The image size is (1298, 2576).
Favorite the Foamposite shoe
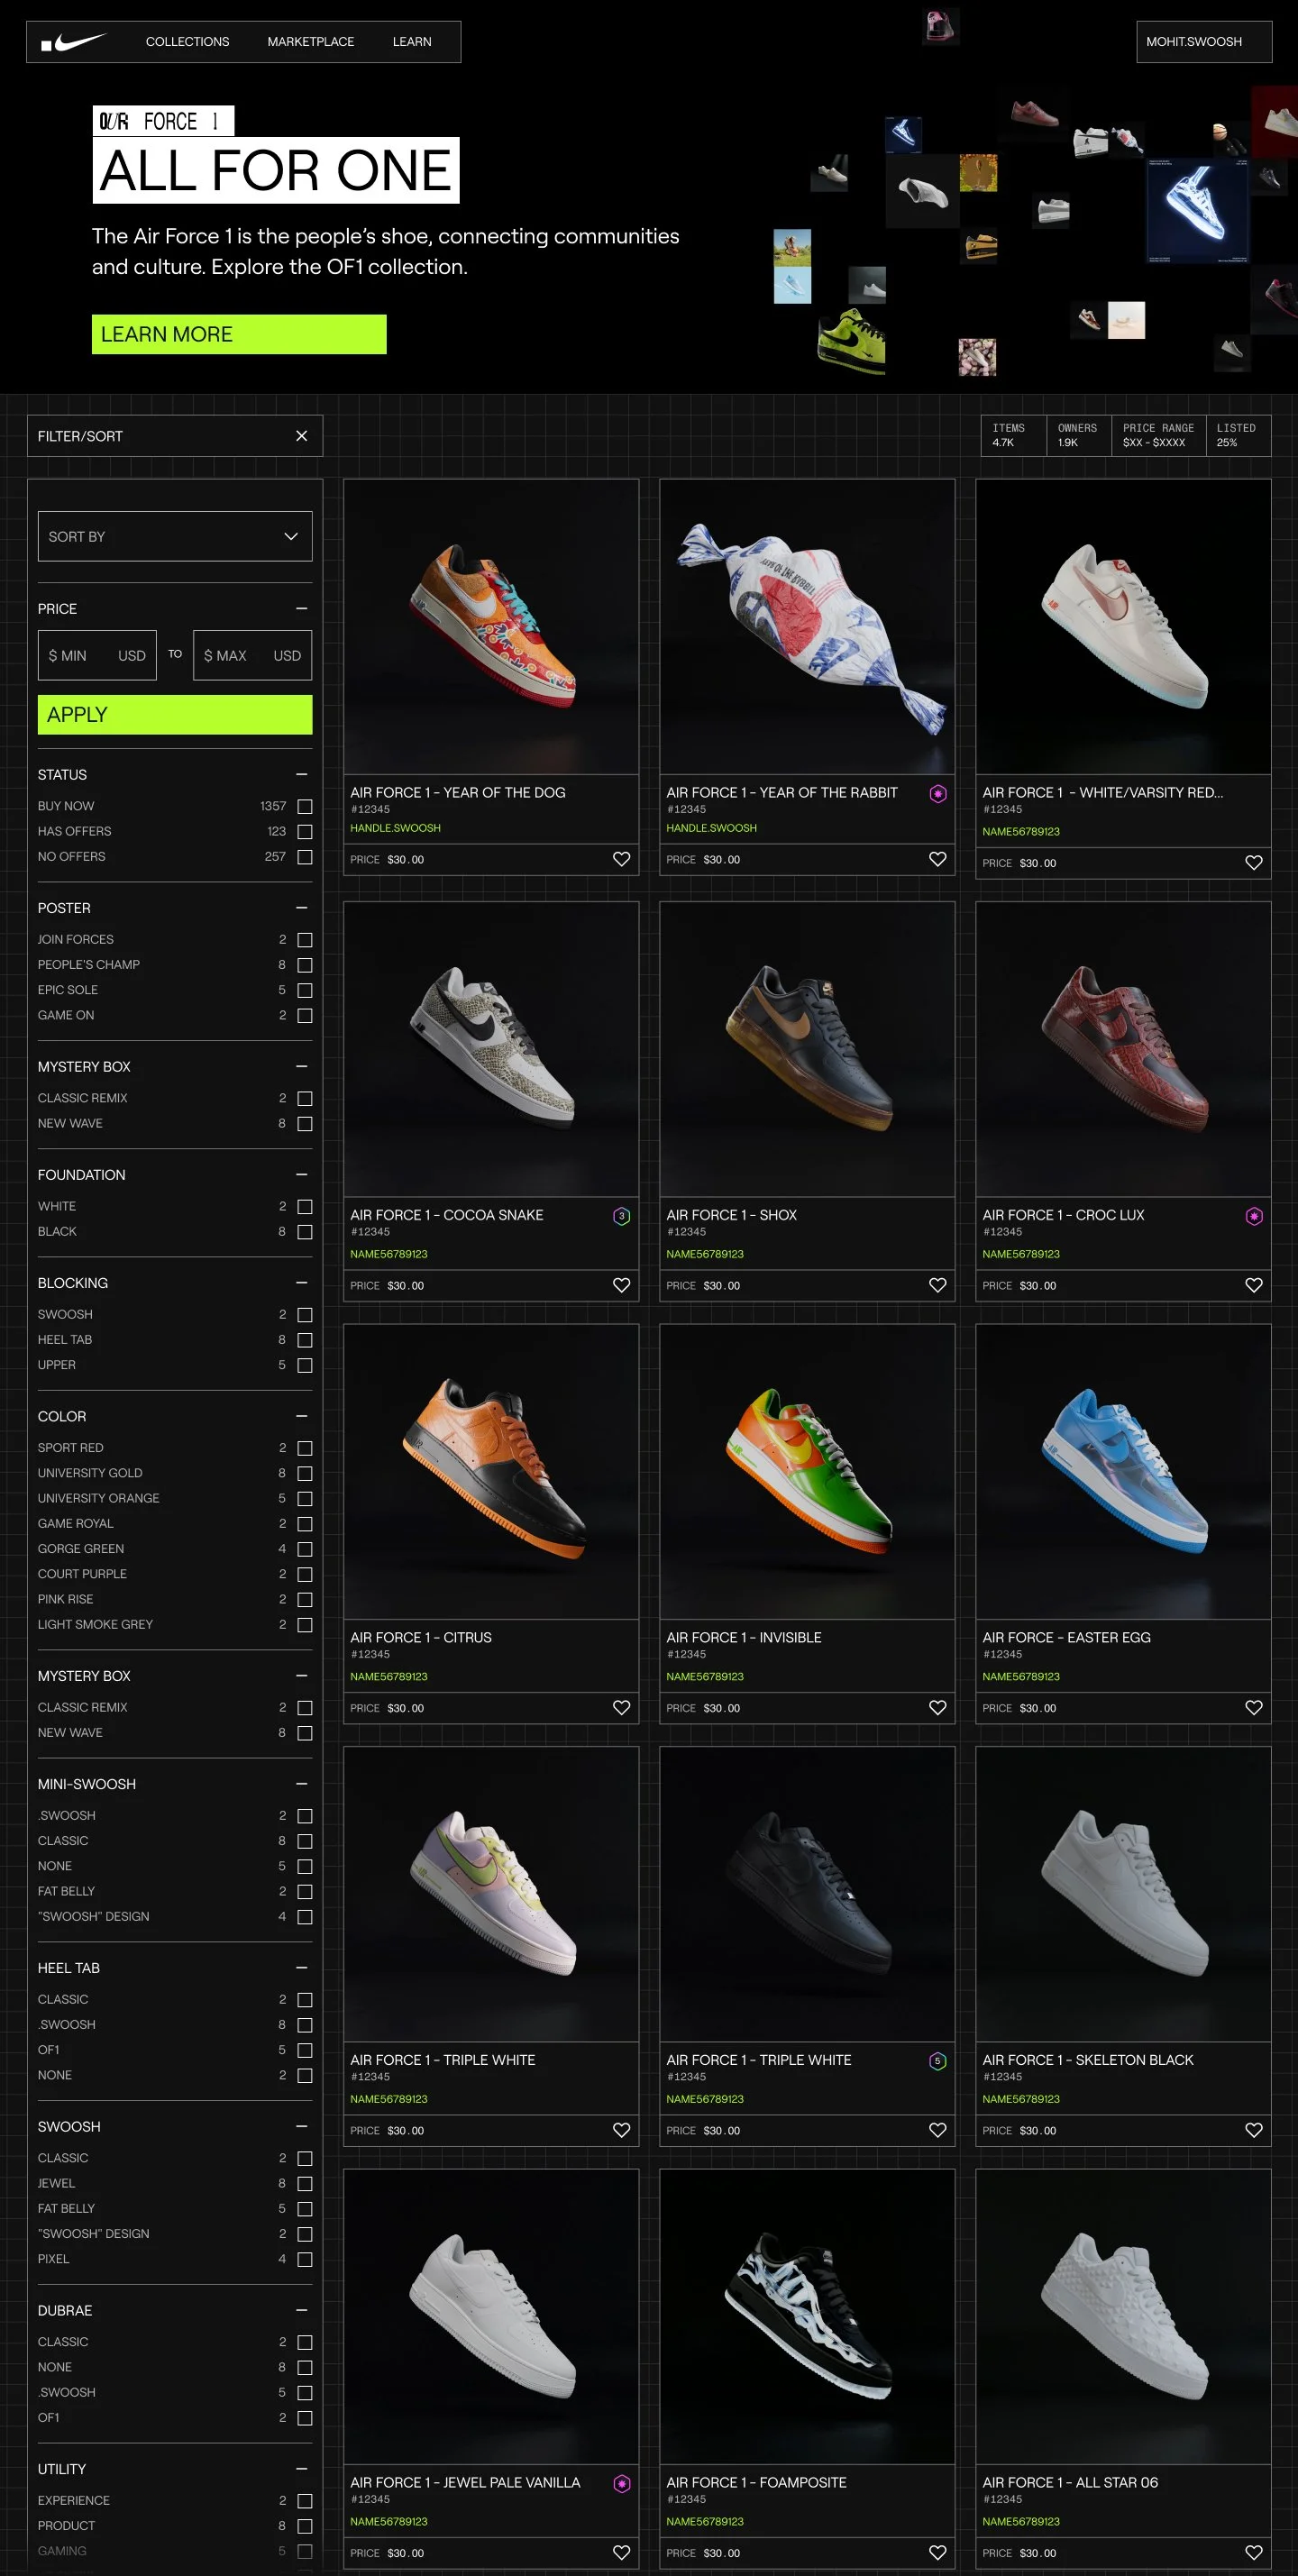click(x=937, y=2552)
